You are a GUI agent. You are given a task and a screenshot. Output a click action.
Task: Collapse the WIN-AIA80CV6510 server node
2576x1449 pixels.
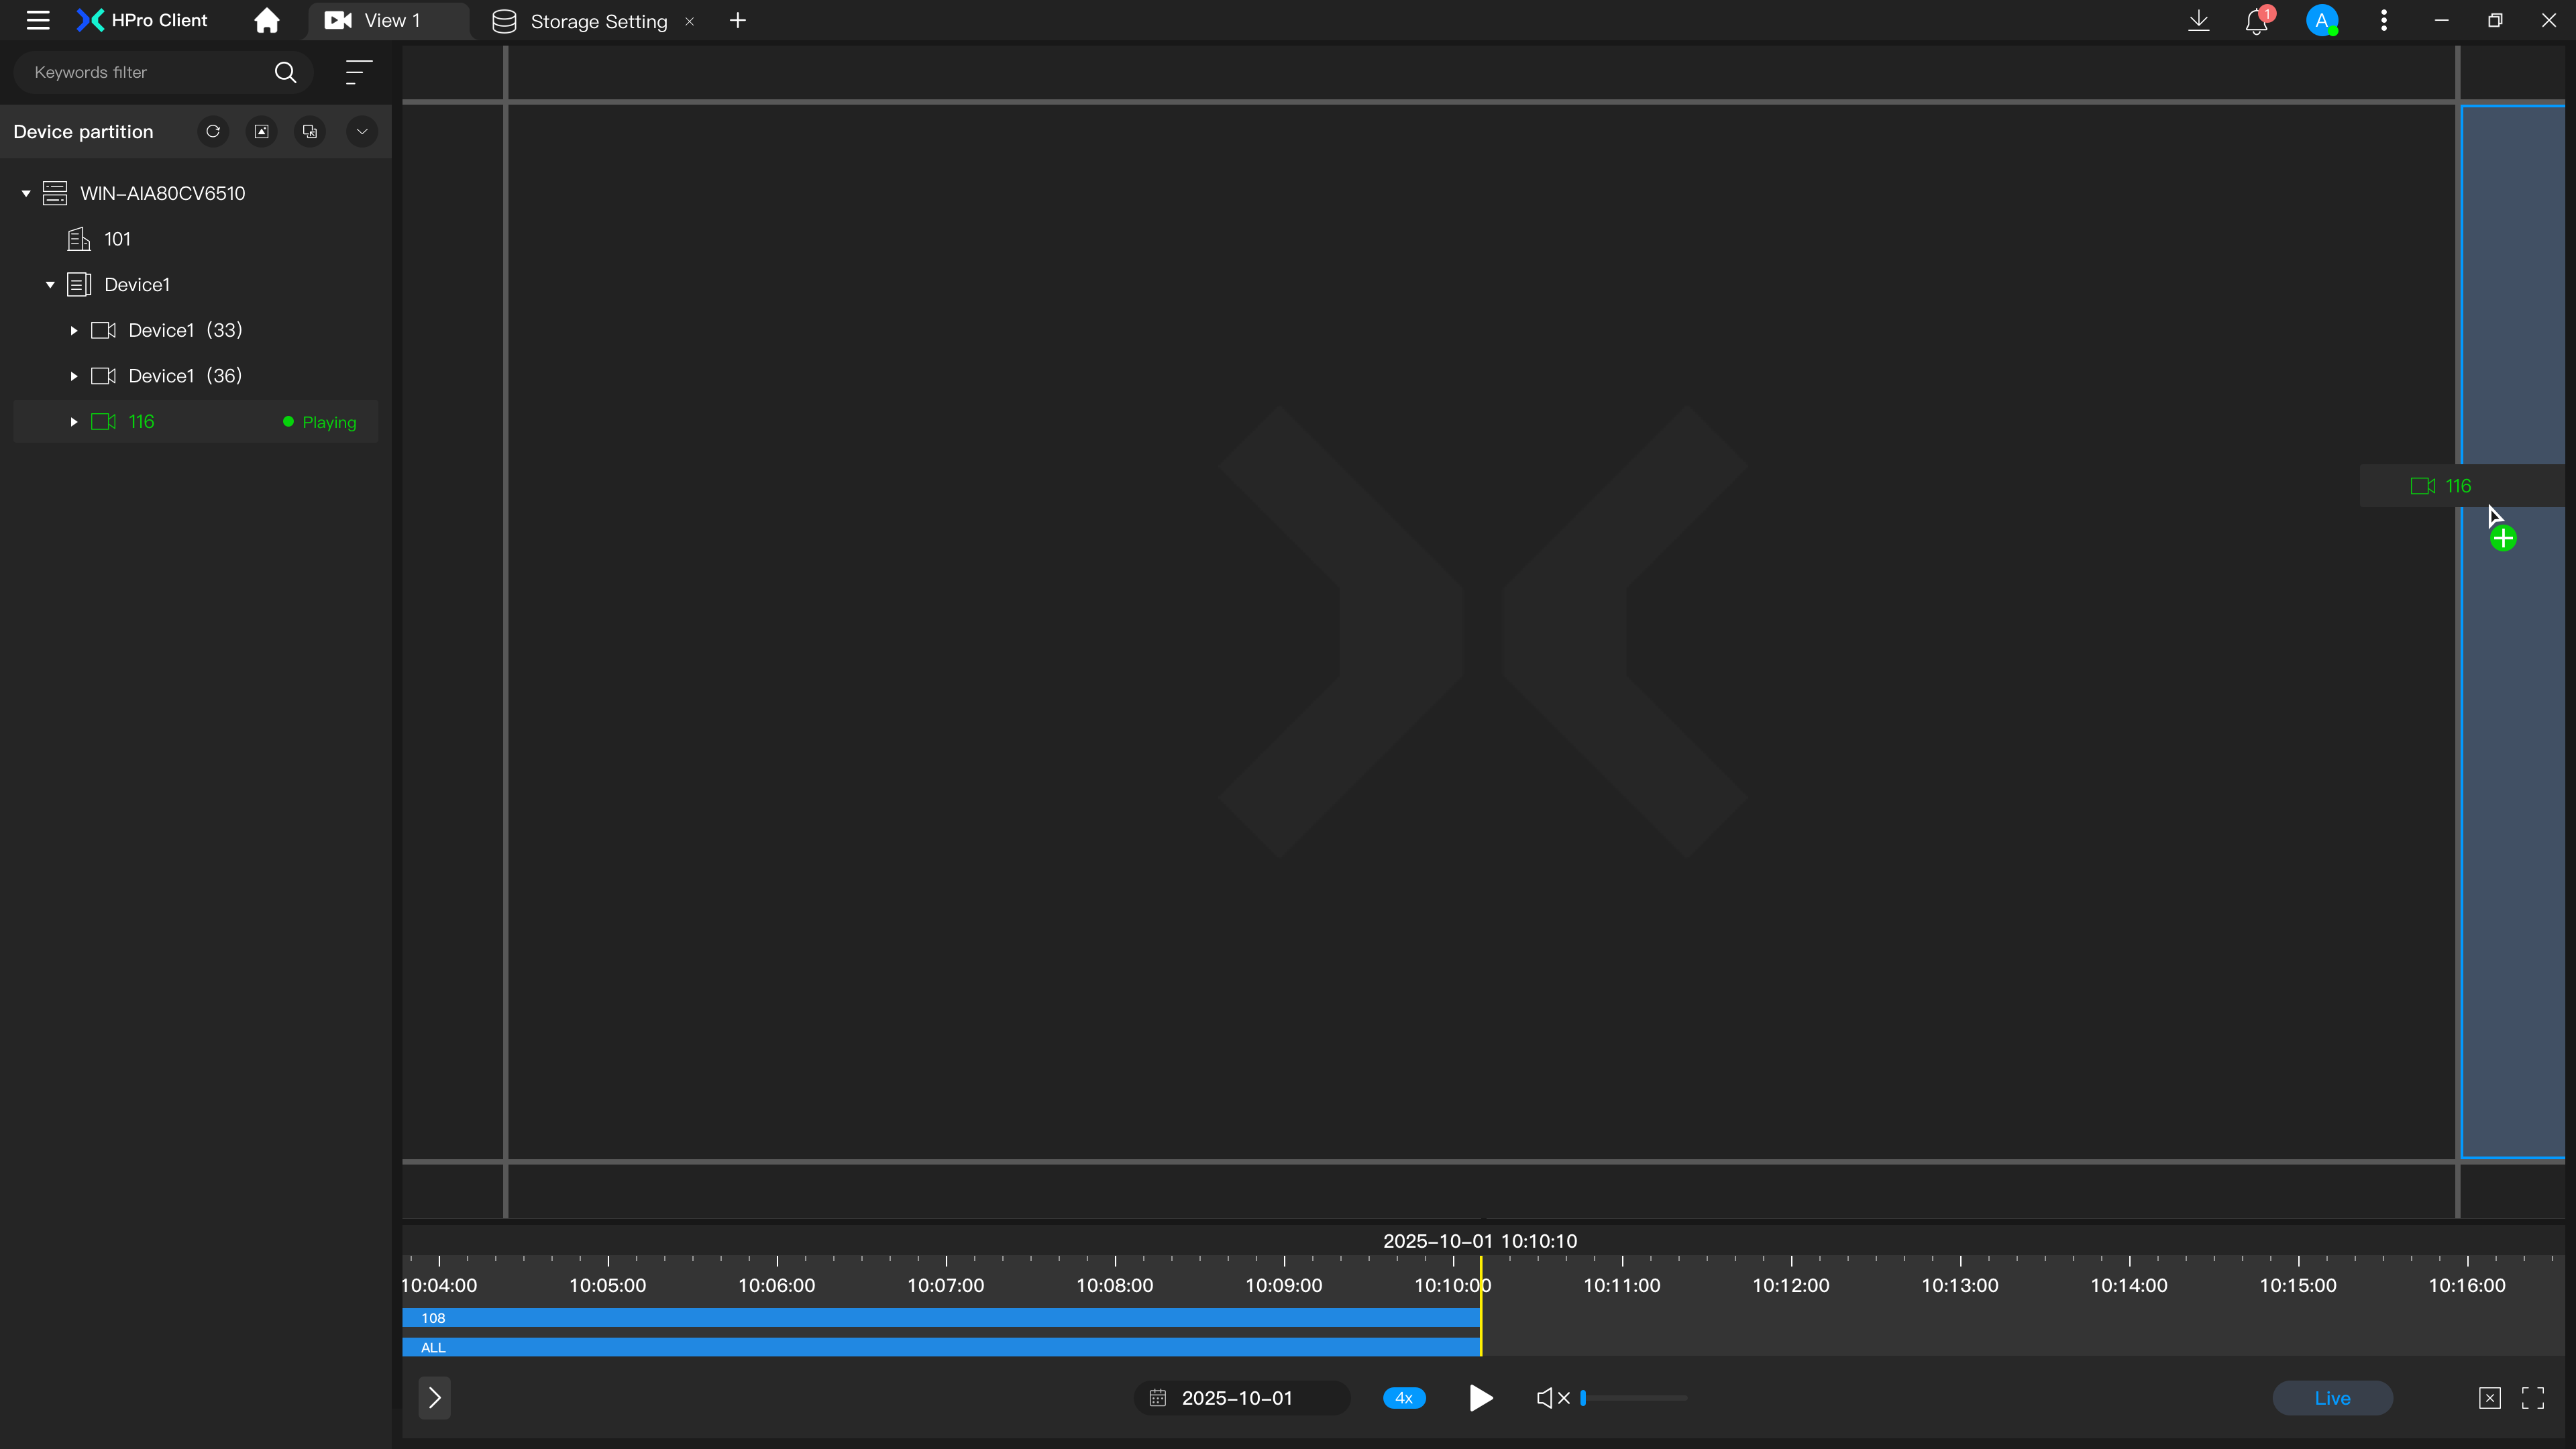[x=26, y=193]
